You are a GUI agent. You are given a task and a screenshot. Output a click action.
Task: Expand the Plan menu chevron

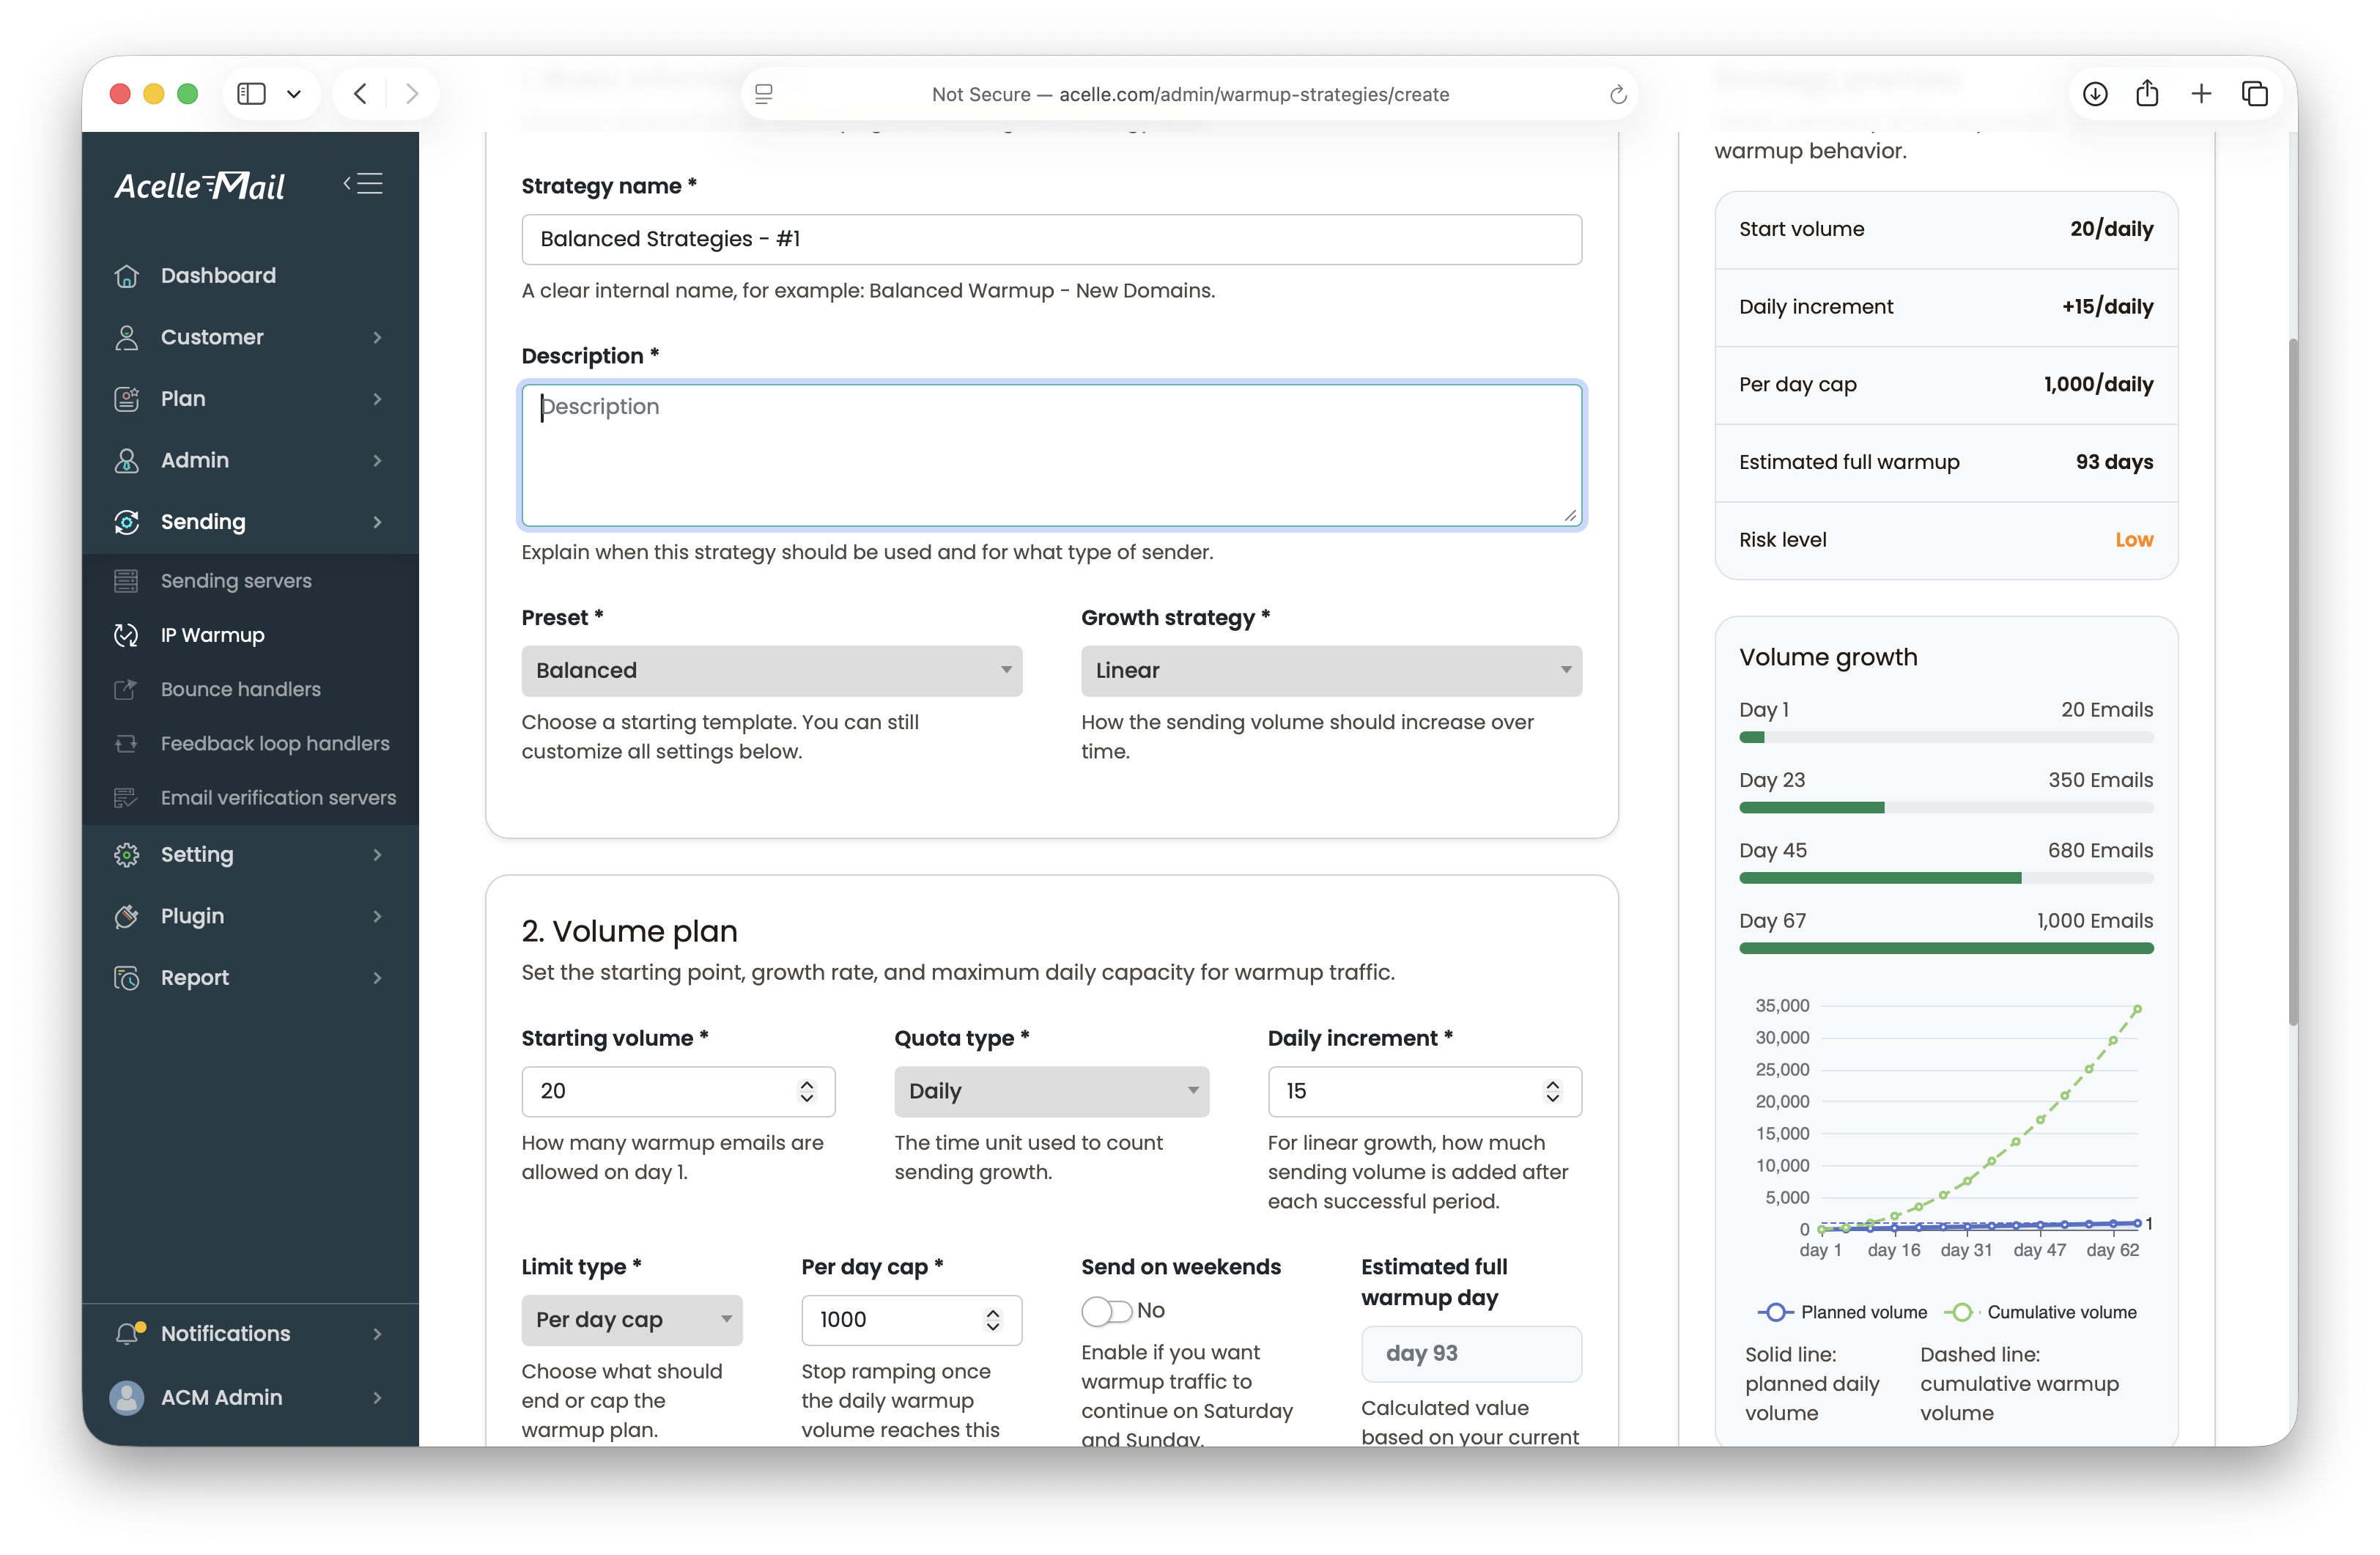[x=377, y=399]
